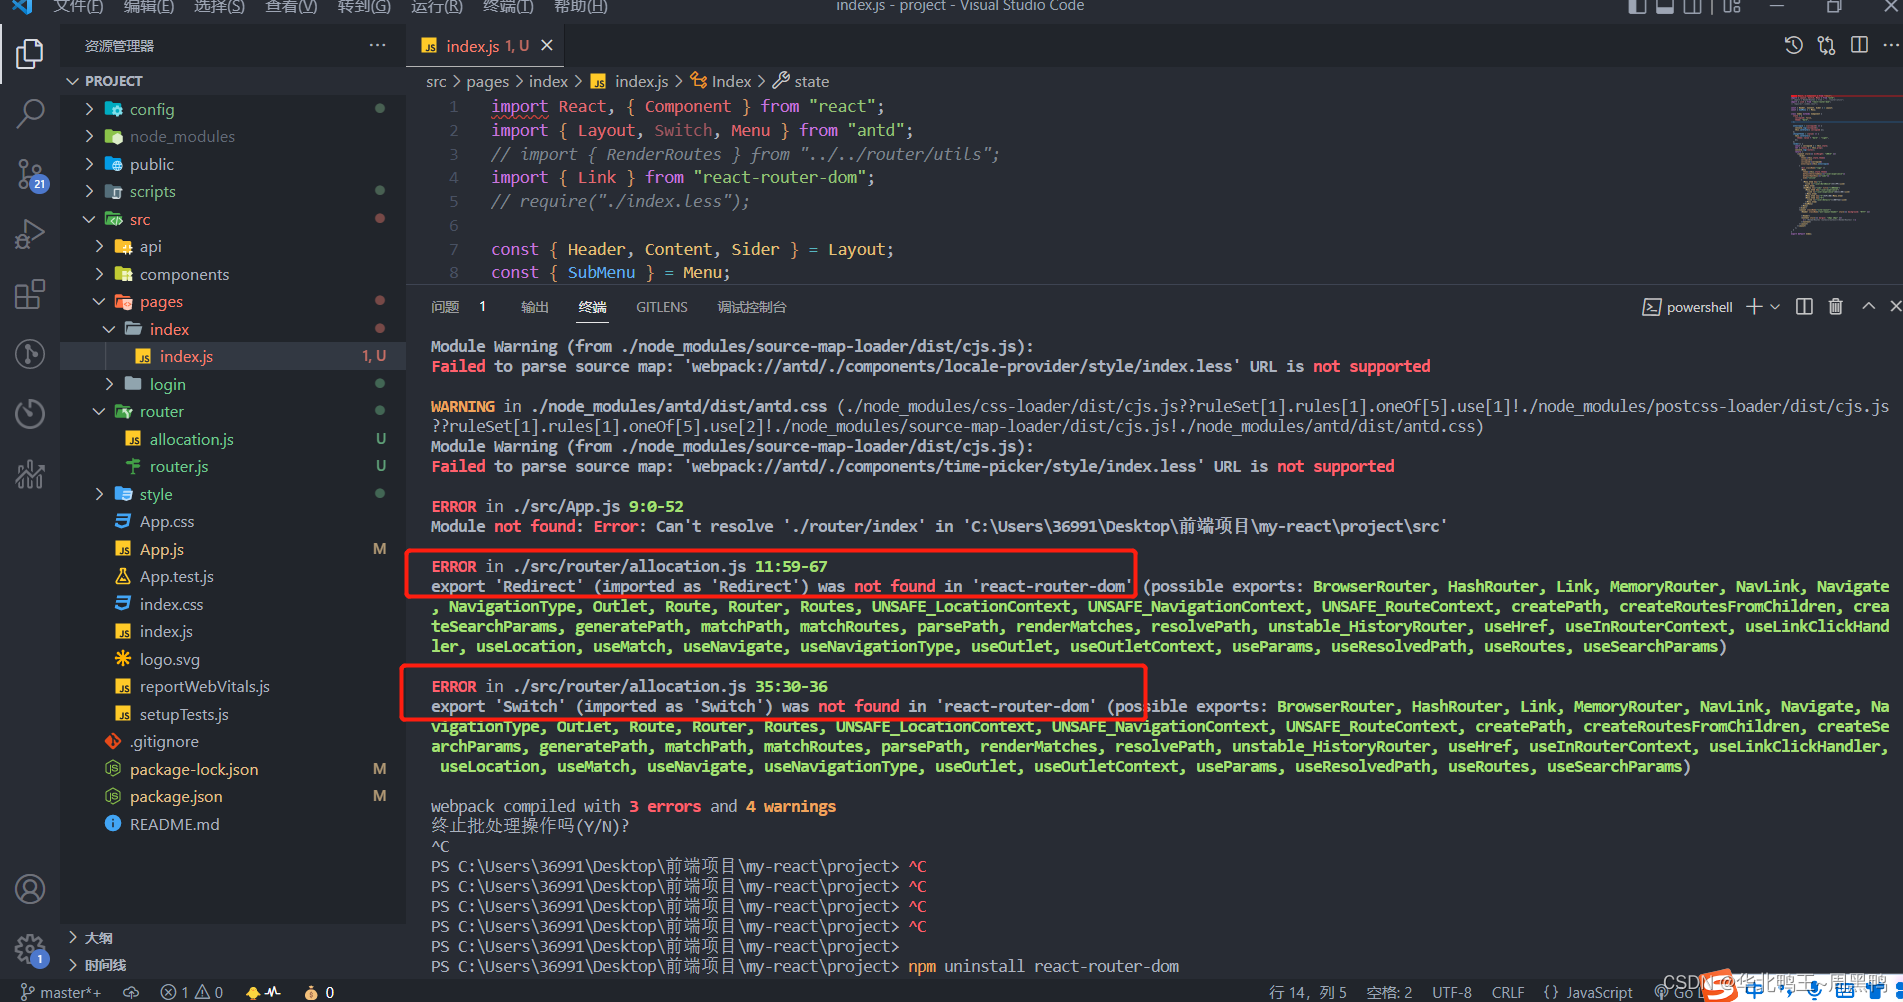Open terminal launch profile dropdown arrow
Image resolution: width=1903 pixels, height=1002 pixels.
[1775, 307]
